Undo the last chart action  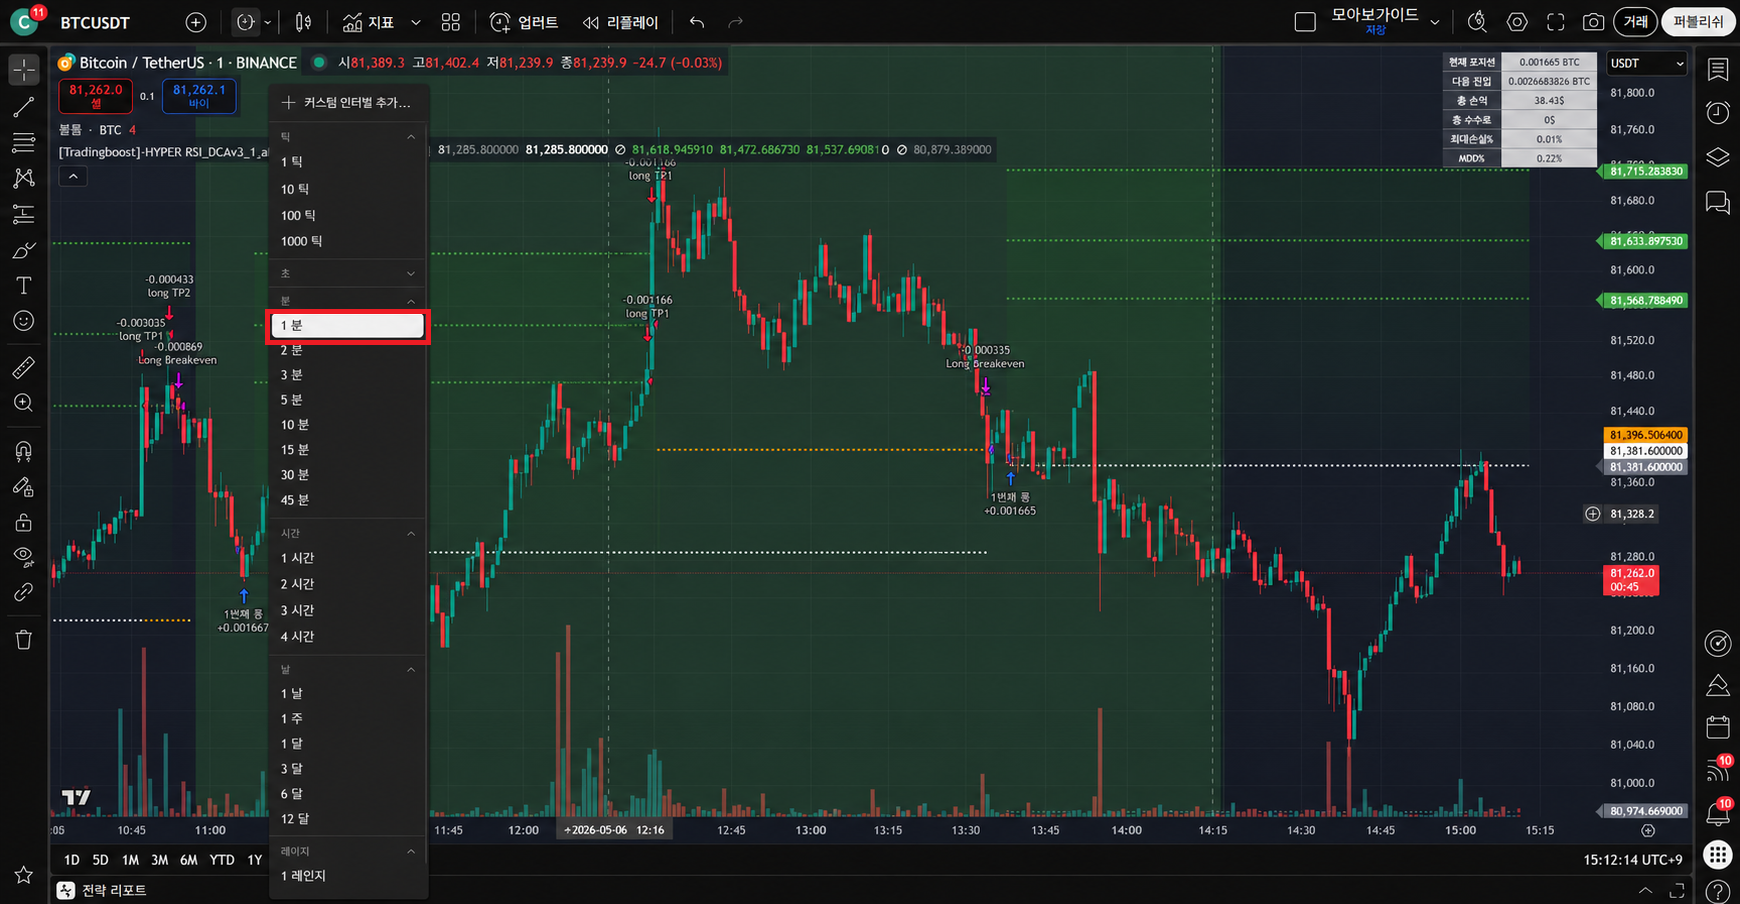tap(697, 22)
